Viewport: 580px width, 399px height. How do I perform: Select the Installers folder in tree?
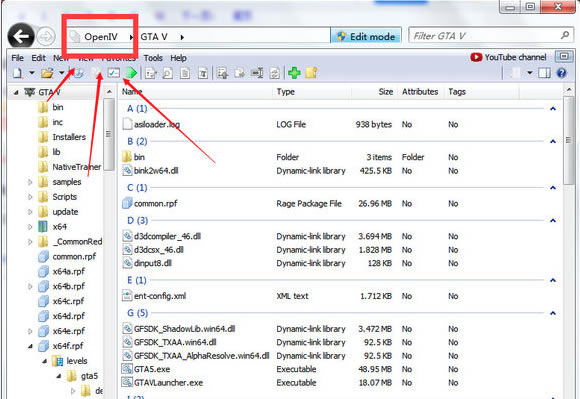[69, 137]
